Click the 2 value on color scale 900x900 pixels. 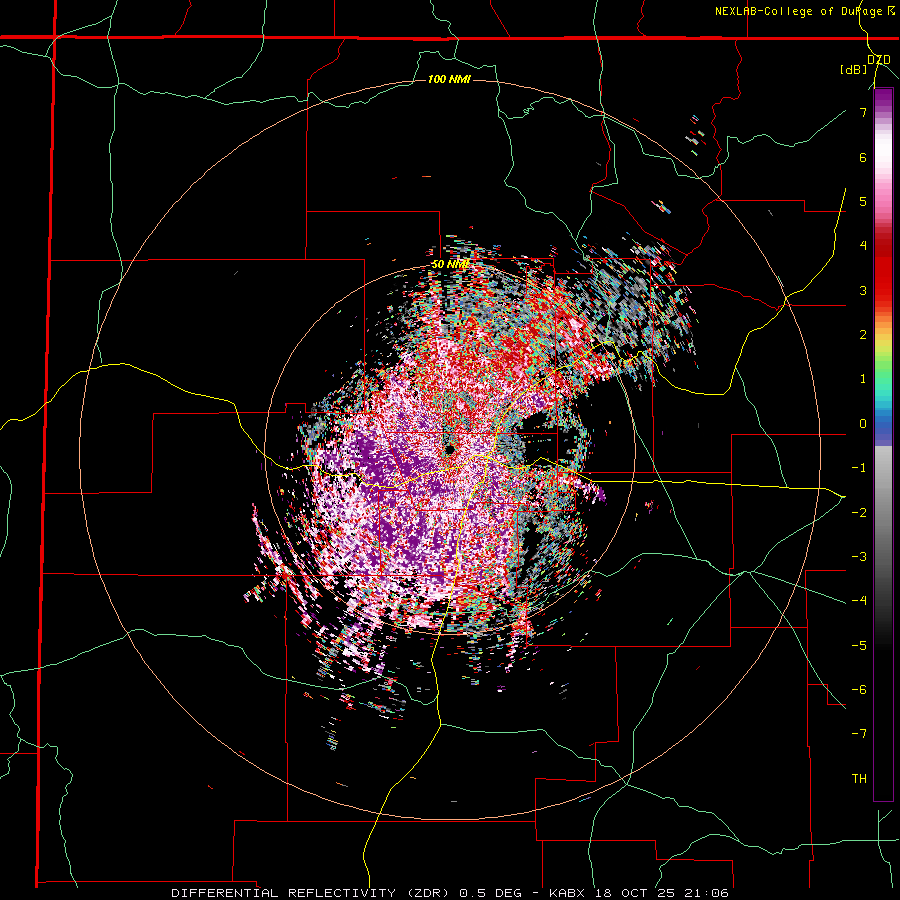pos(863,335)
